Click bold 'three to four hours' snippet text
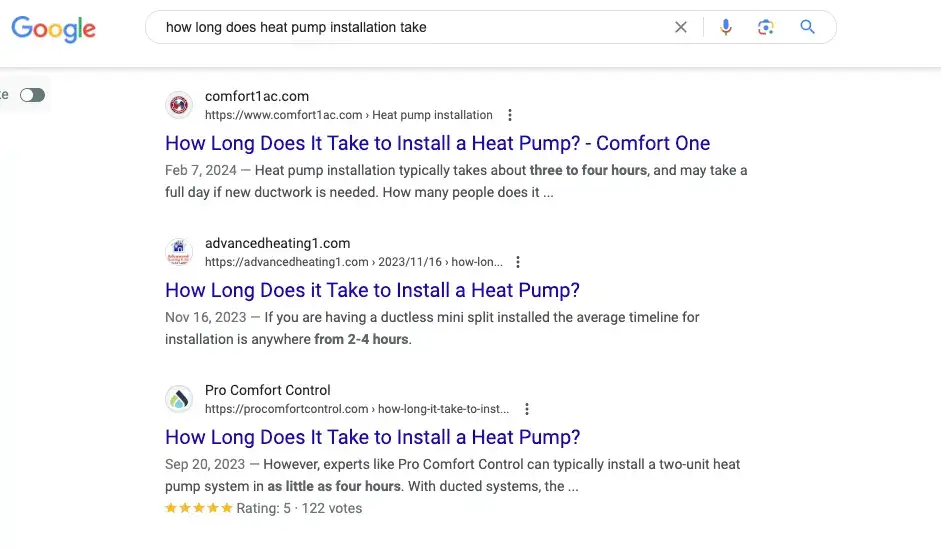Image resolution: width=941 pixels, height=548 pixels. pos(588,170)
